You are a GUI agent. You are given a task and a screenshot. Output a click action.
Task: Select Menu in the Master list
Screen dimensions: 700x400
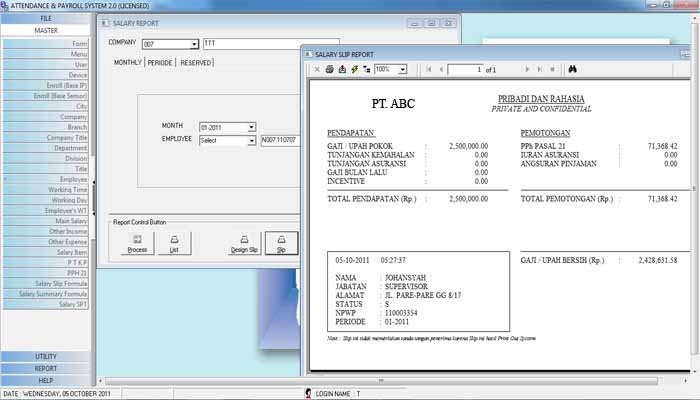[46, 54]
